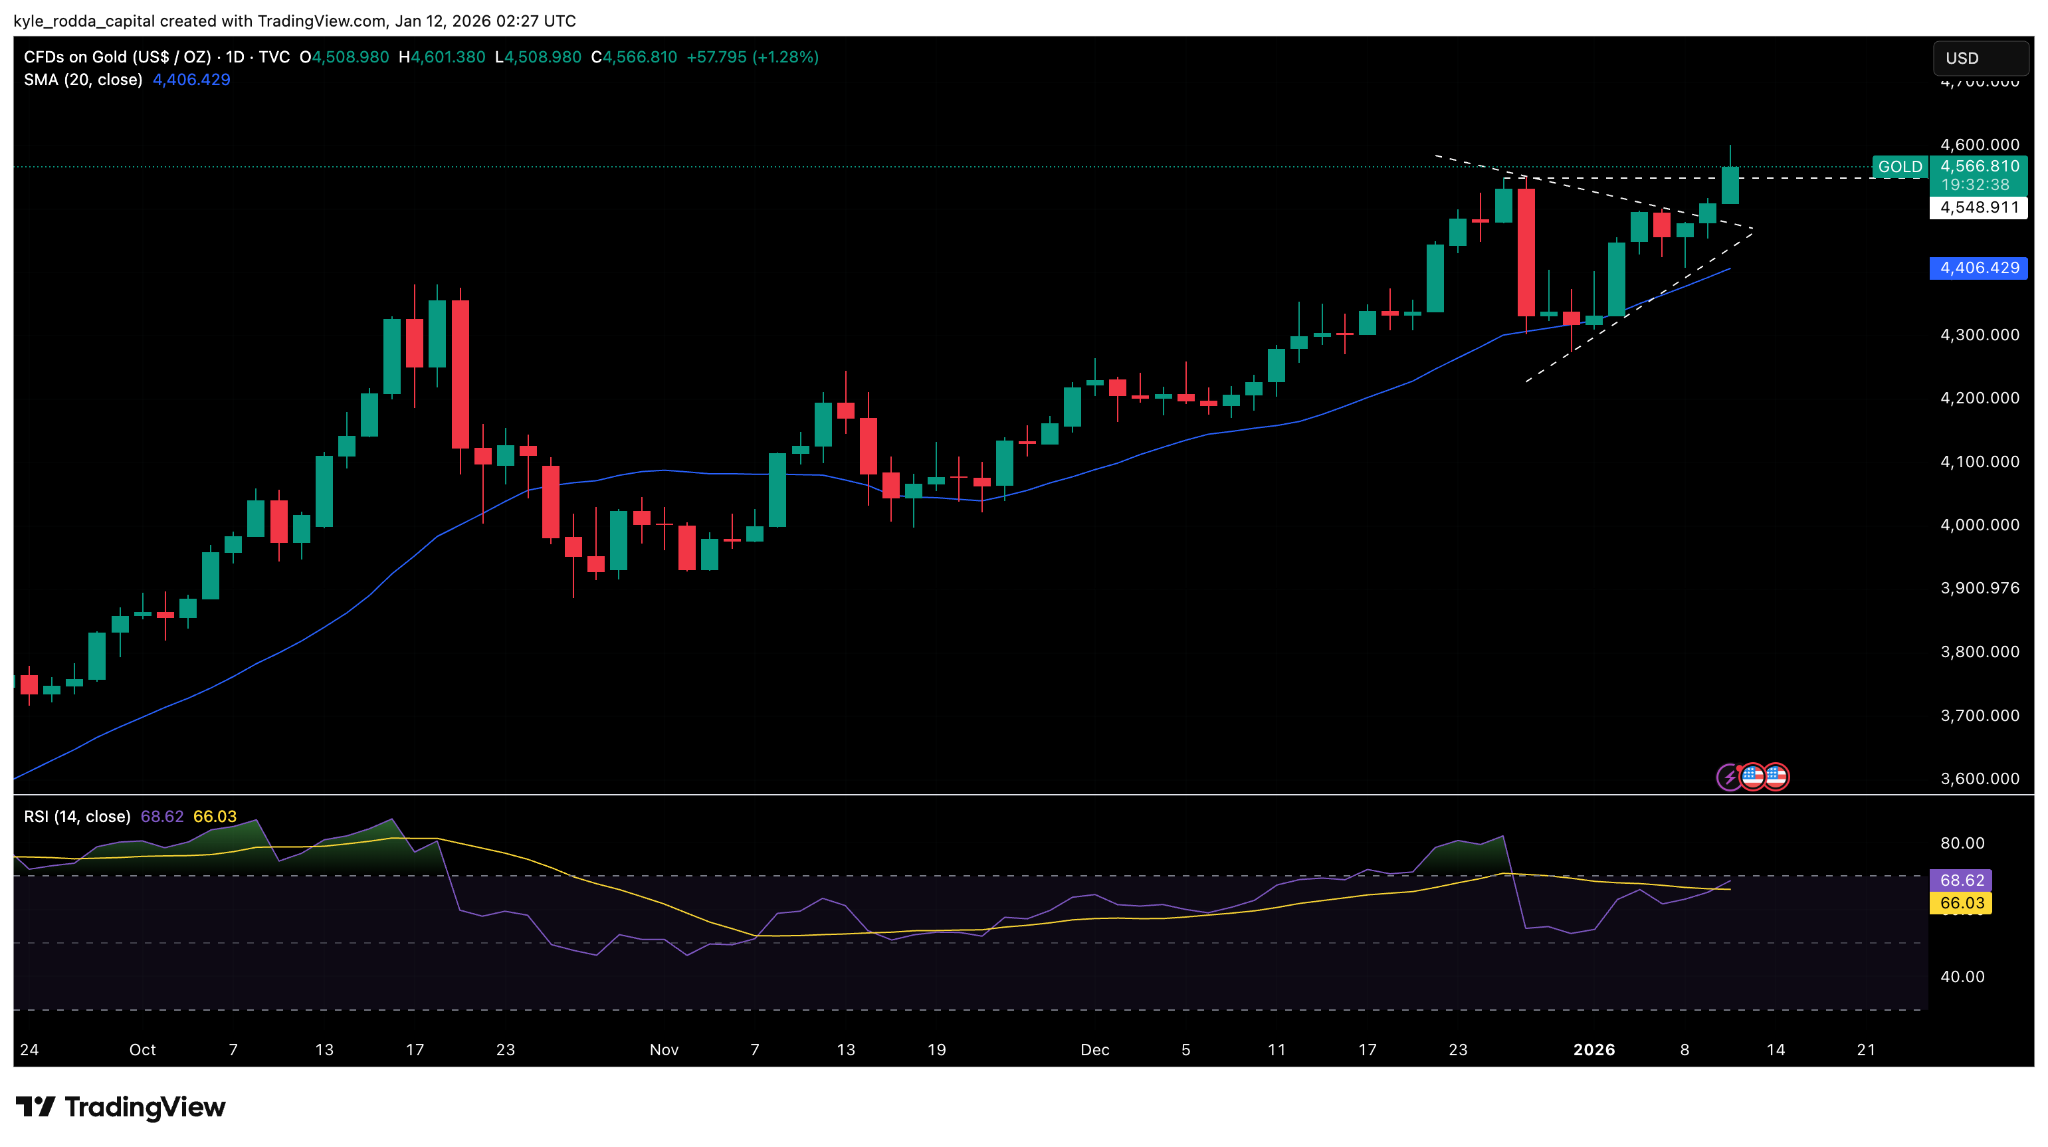
Task: Click the 4,600.000 price scale value
Action: tap(1979, 145)
